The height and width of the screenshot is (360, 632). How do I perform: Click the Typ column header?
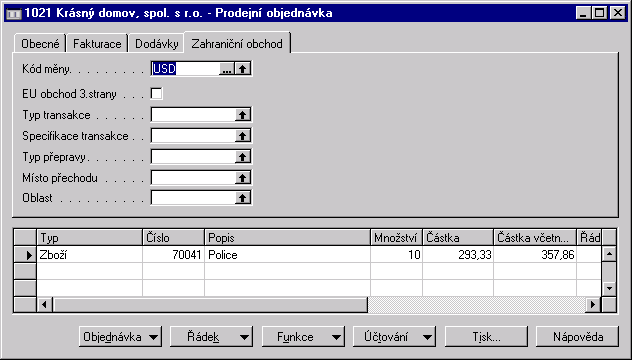[89, 238]
